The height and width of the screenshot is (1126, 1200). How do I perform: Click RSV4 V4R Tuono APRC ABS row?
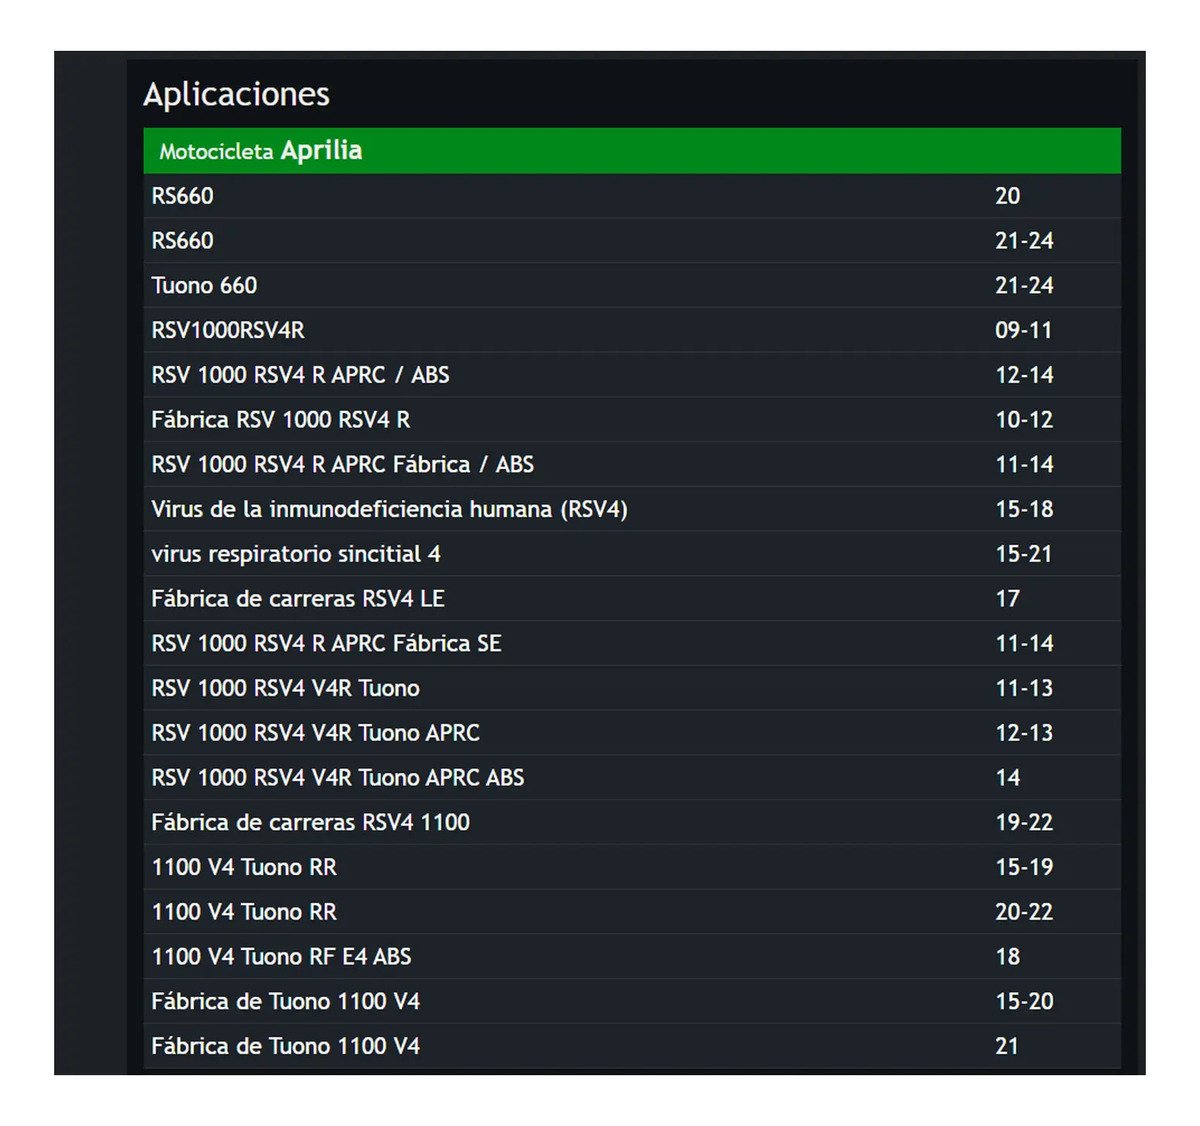pyautogui.click(x=632, y=778)
